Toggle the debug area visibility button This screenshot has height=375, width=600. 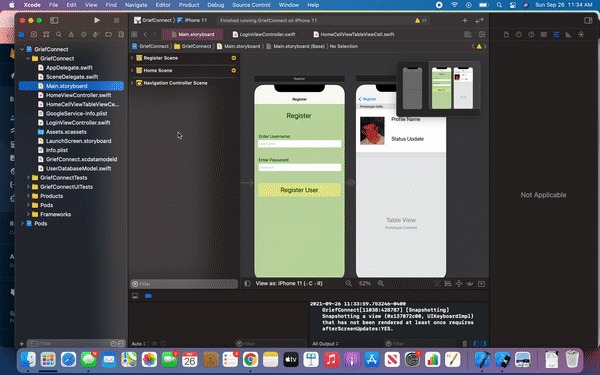[135, 296]
